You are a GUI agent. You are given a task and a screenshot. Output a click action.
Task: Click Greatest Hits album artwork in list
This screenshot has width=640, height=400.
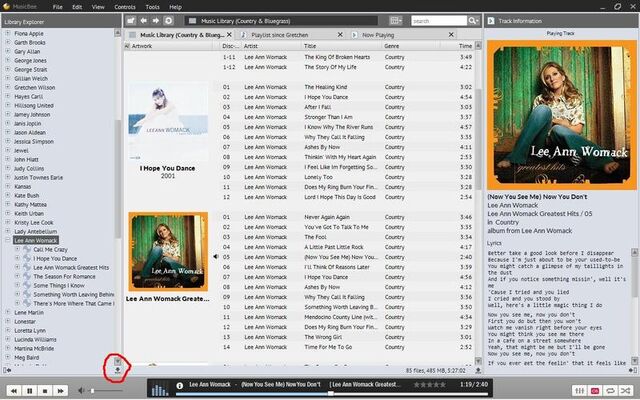tap(168, 251)
